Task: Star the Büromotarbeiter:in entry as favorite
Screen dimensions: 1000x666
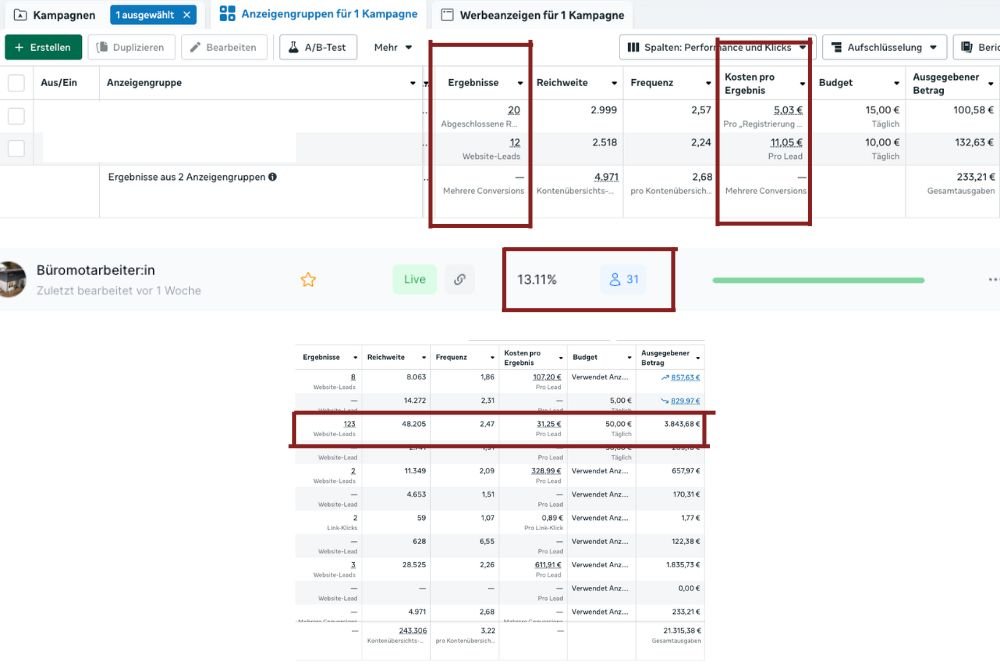Action: [308, 280]
